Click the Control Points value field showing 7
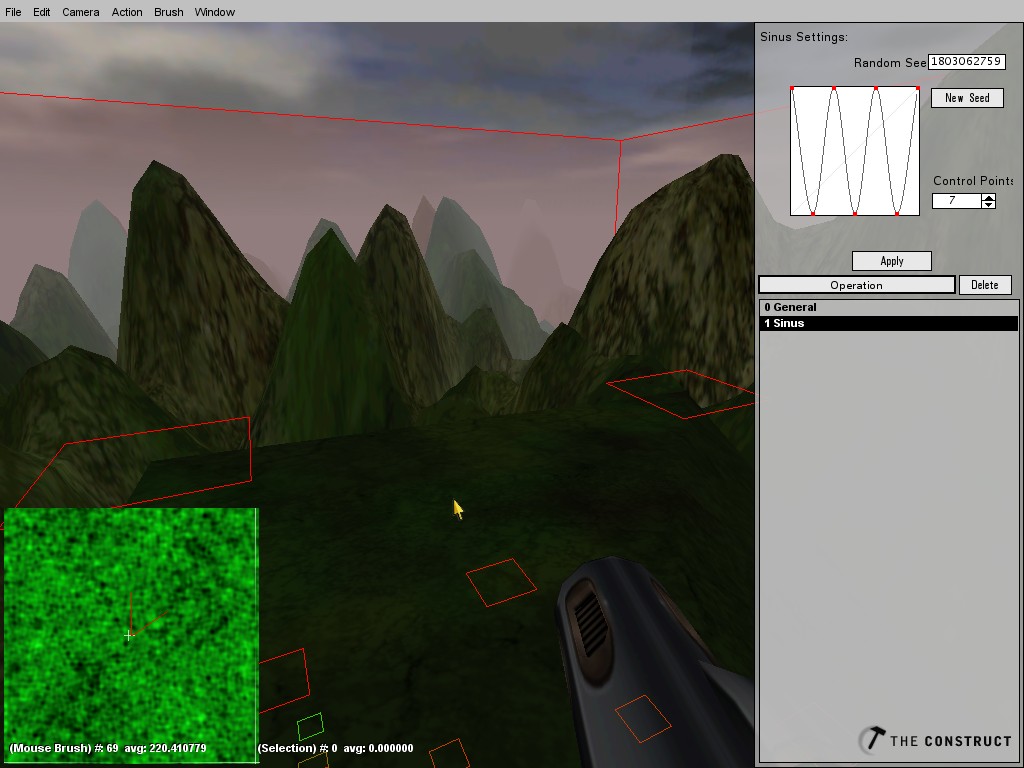1024x768 pixels. click(957, 200)
